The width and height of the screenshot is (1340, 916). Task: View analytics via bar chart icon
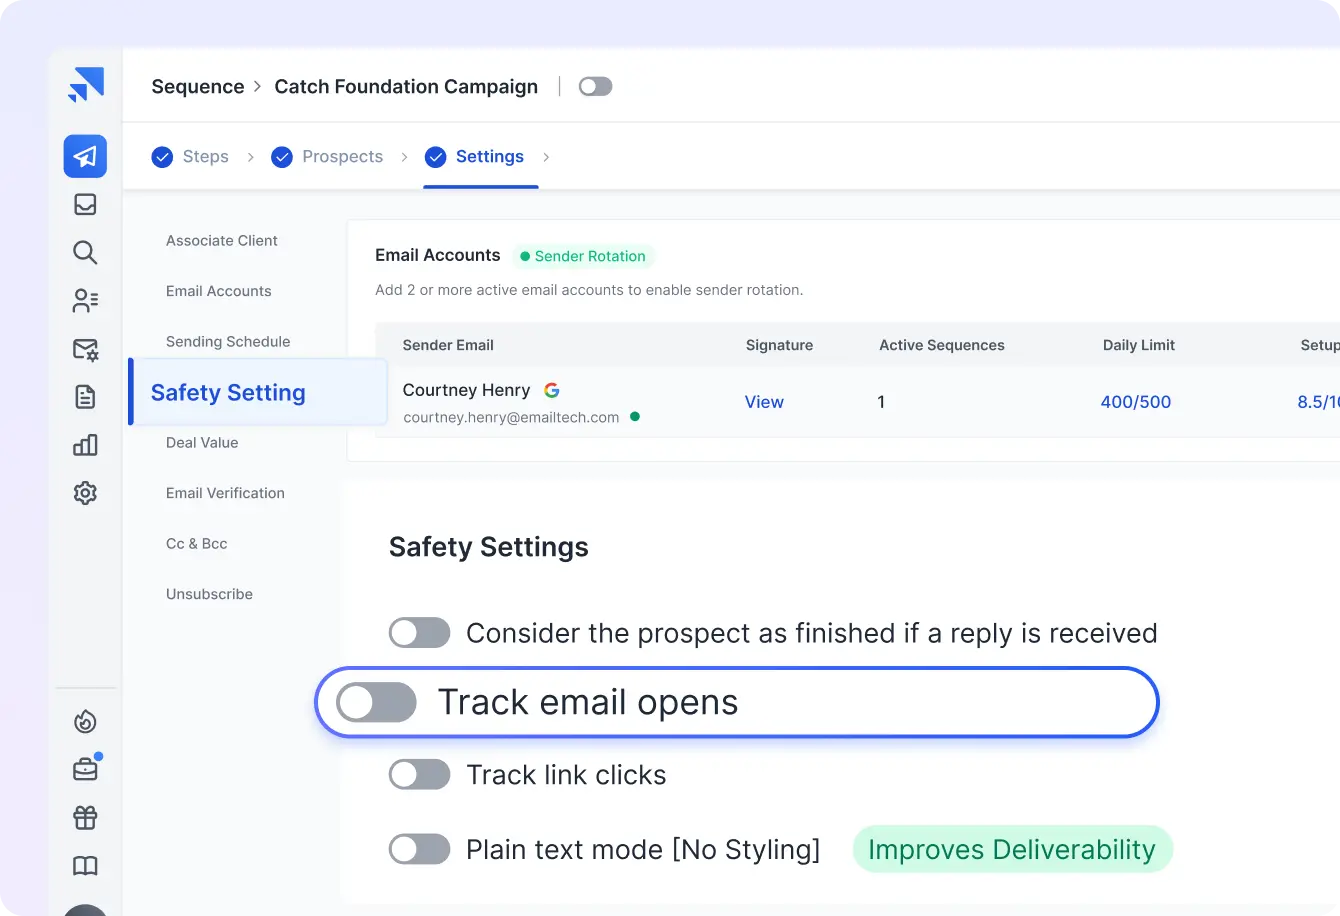click(x=85, y=445)
